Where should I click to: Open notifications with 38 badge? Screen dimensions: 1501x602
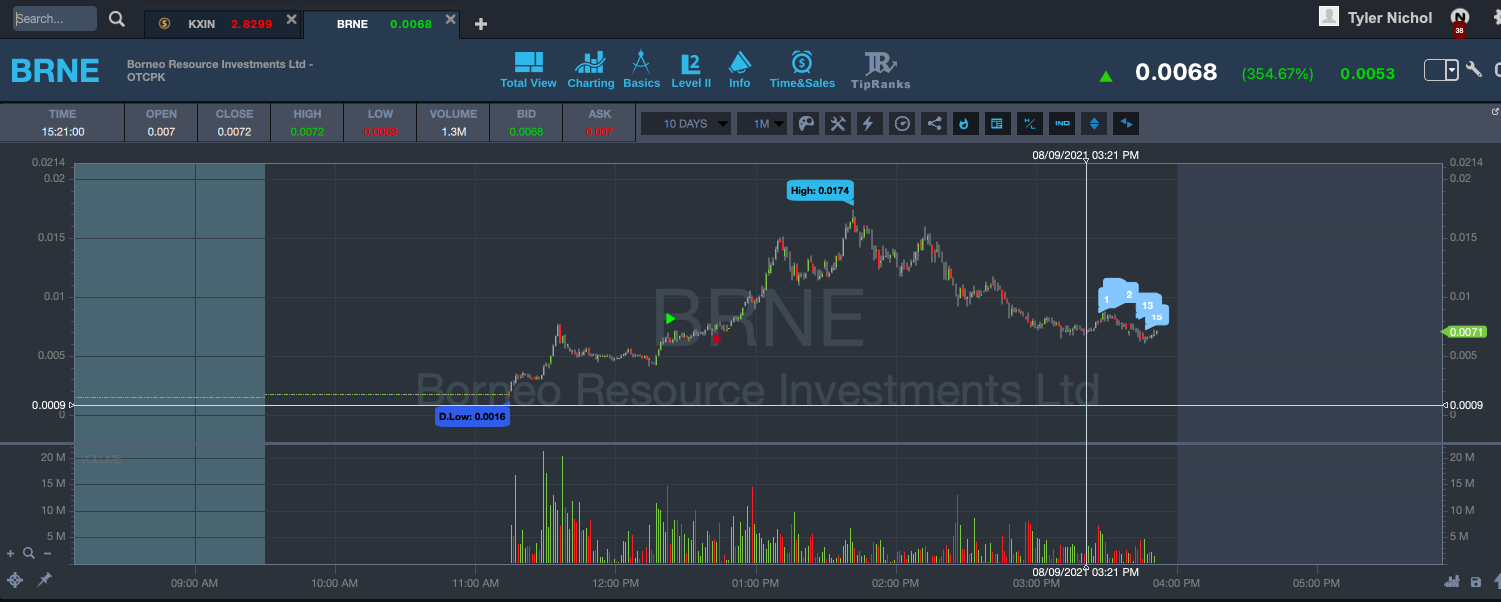click(x=1460, y=19)
